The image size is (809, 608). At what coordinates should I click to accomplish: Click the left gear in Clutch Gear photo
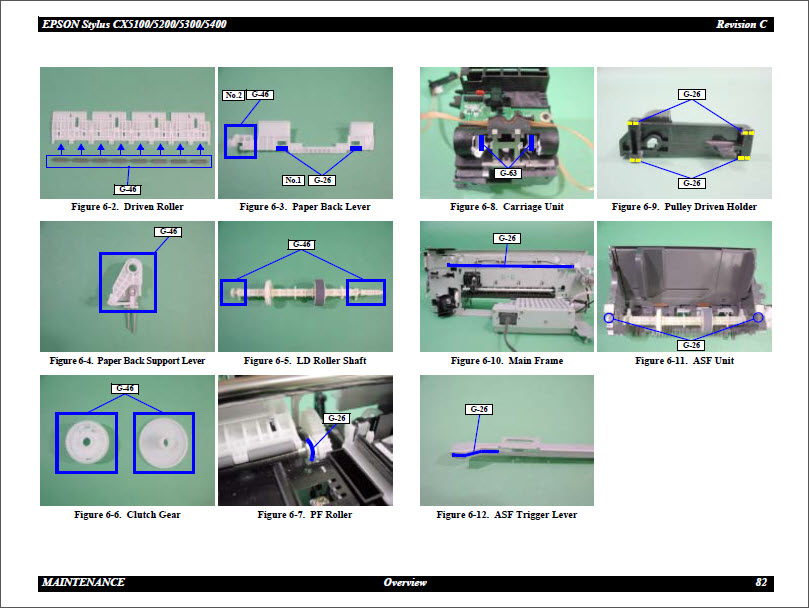[86, 443]
